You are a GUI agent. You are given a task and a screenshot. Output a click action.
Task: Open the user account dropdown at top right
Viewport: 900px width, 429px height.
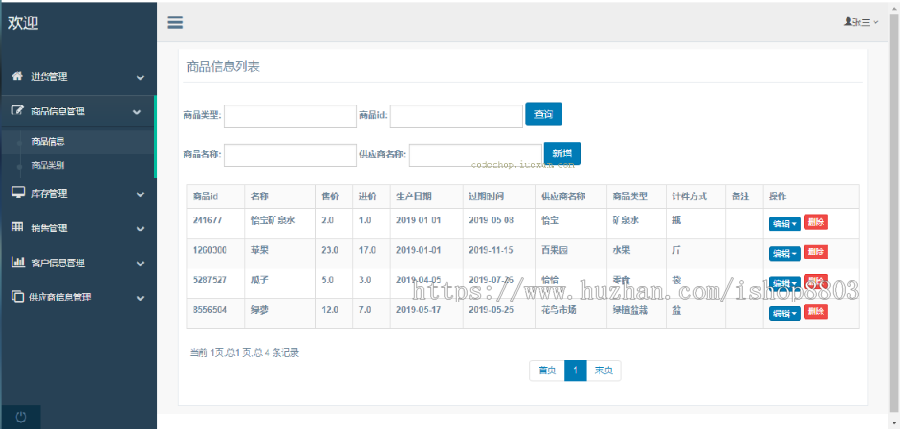(x=861, y=22)
